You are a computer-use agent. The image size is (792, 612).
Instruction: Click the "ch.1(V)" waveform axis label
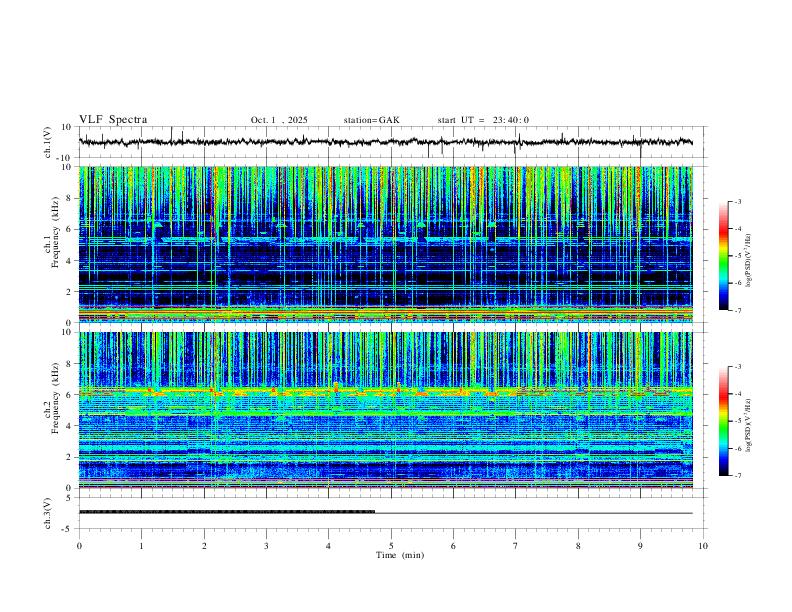click(48, 142)
